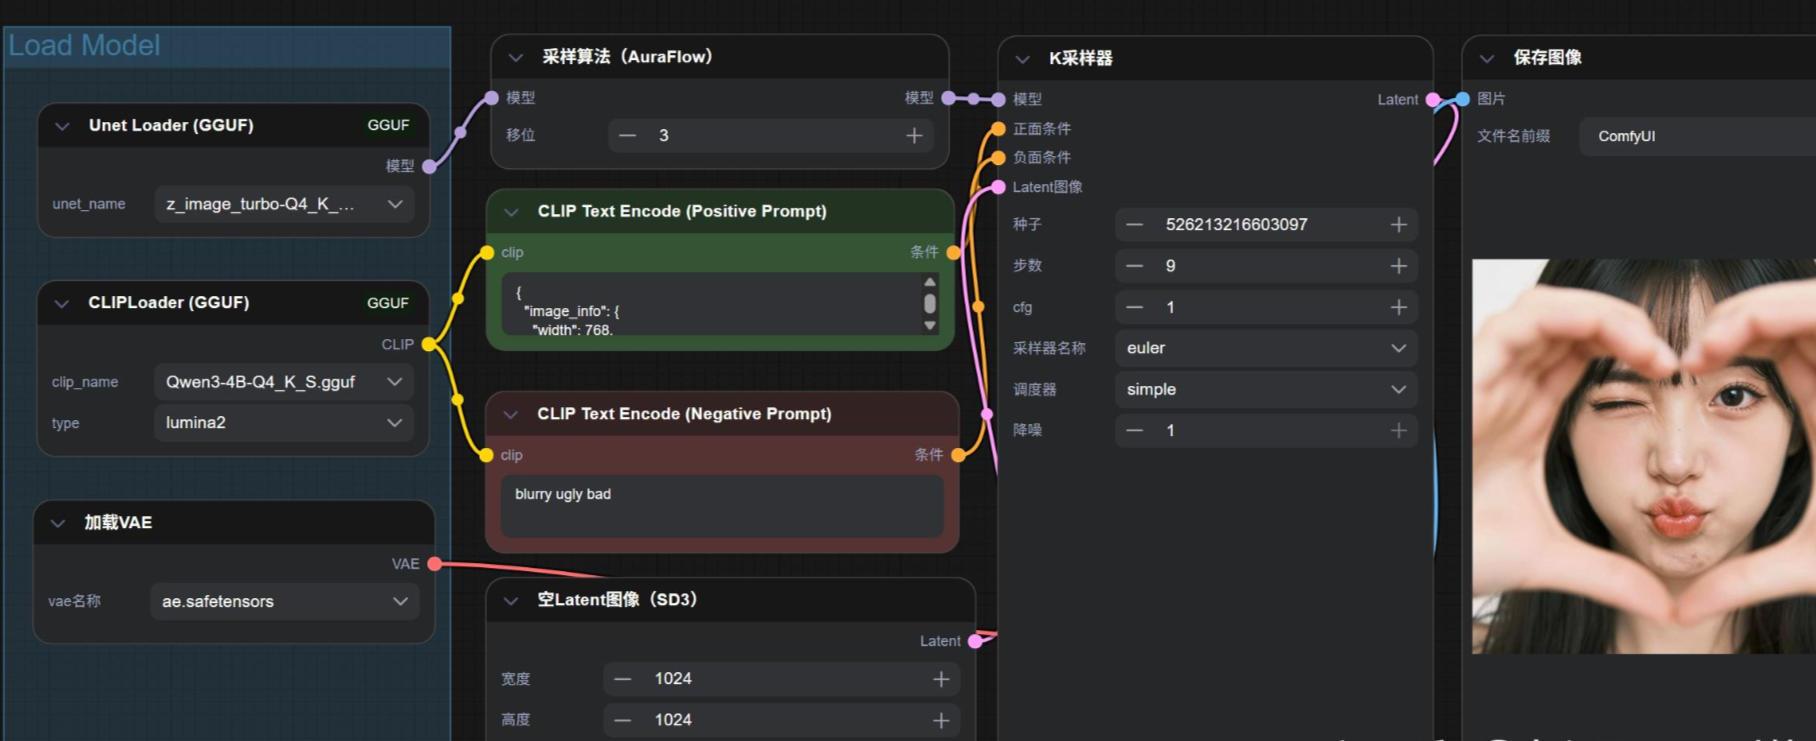The image size is (1816, 741).
Task: Collapse the CLIPLoader (GGUF) node
Action: [x=62, y=303]
